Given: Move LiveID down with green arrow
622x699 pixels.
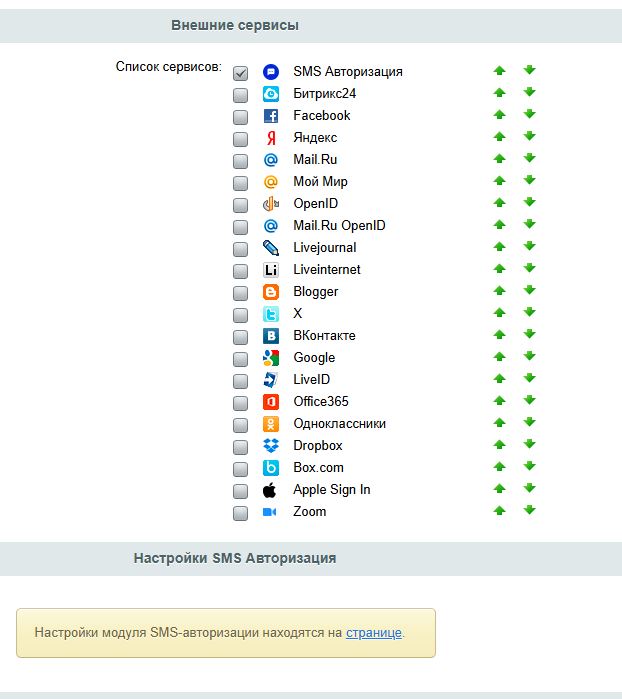Looking at the screenshot, I should [x=530, y=380].
